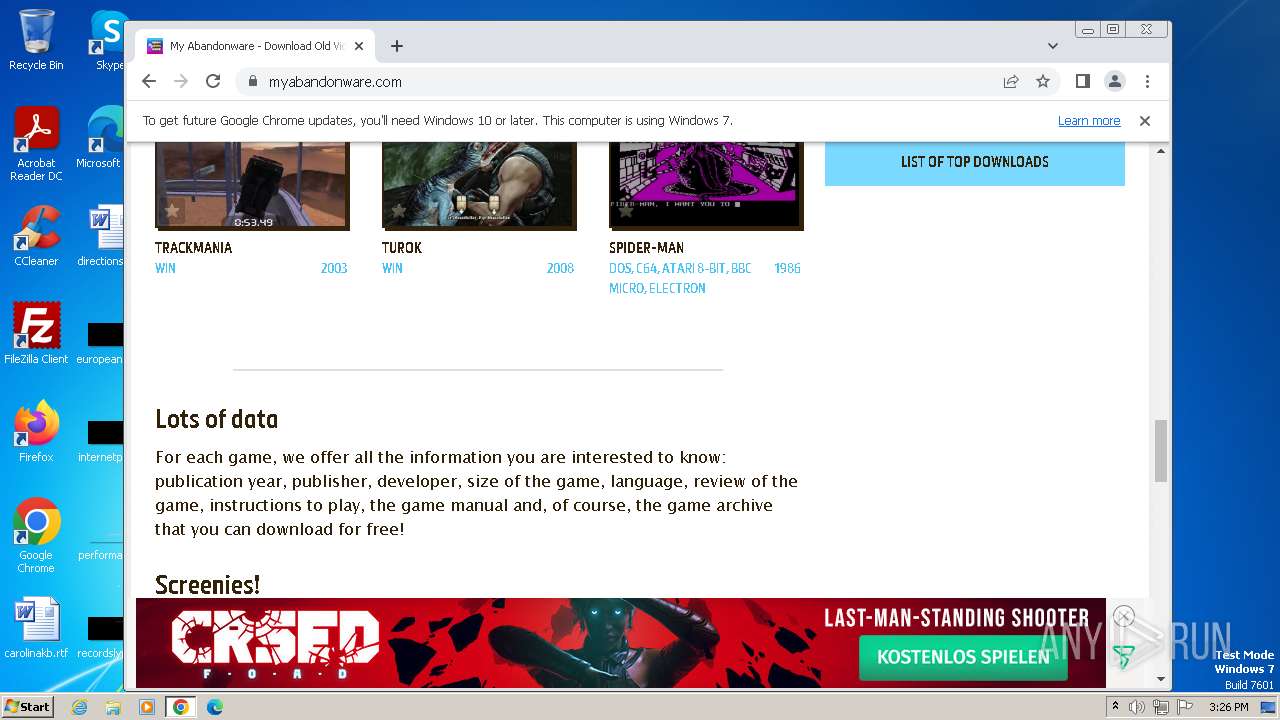This screenshot has height=720, width=1280.
Task: Open the CRSED ad banner logo
Action: [x=275, y=645]
